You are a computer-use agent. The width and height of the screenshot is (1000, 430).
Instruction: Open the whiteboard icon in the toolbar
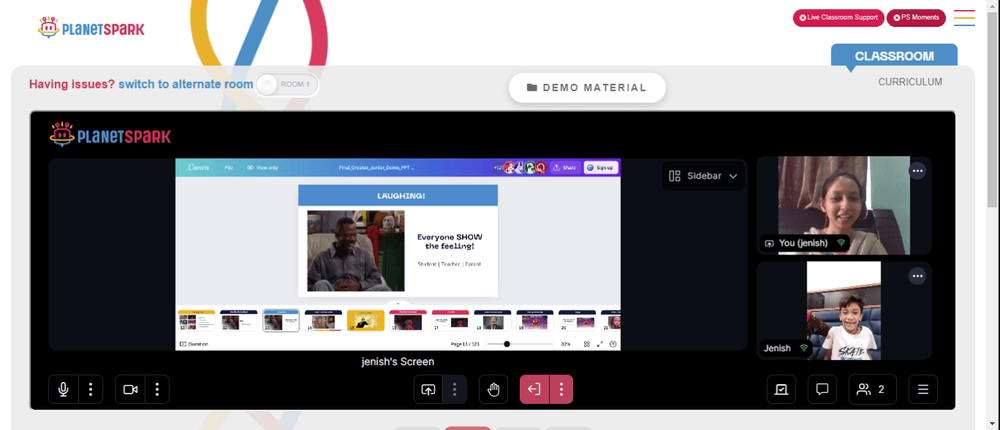(781, 389)
